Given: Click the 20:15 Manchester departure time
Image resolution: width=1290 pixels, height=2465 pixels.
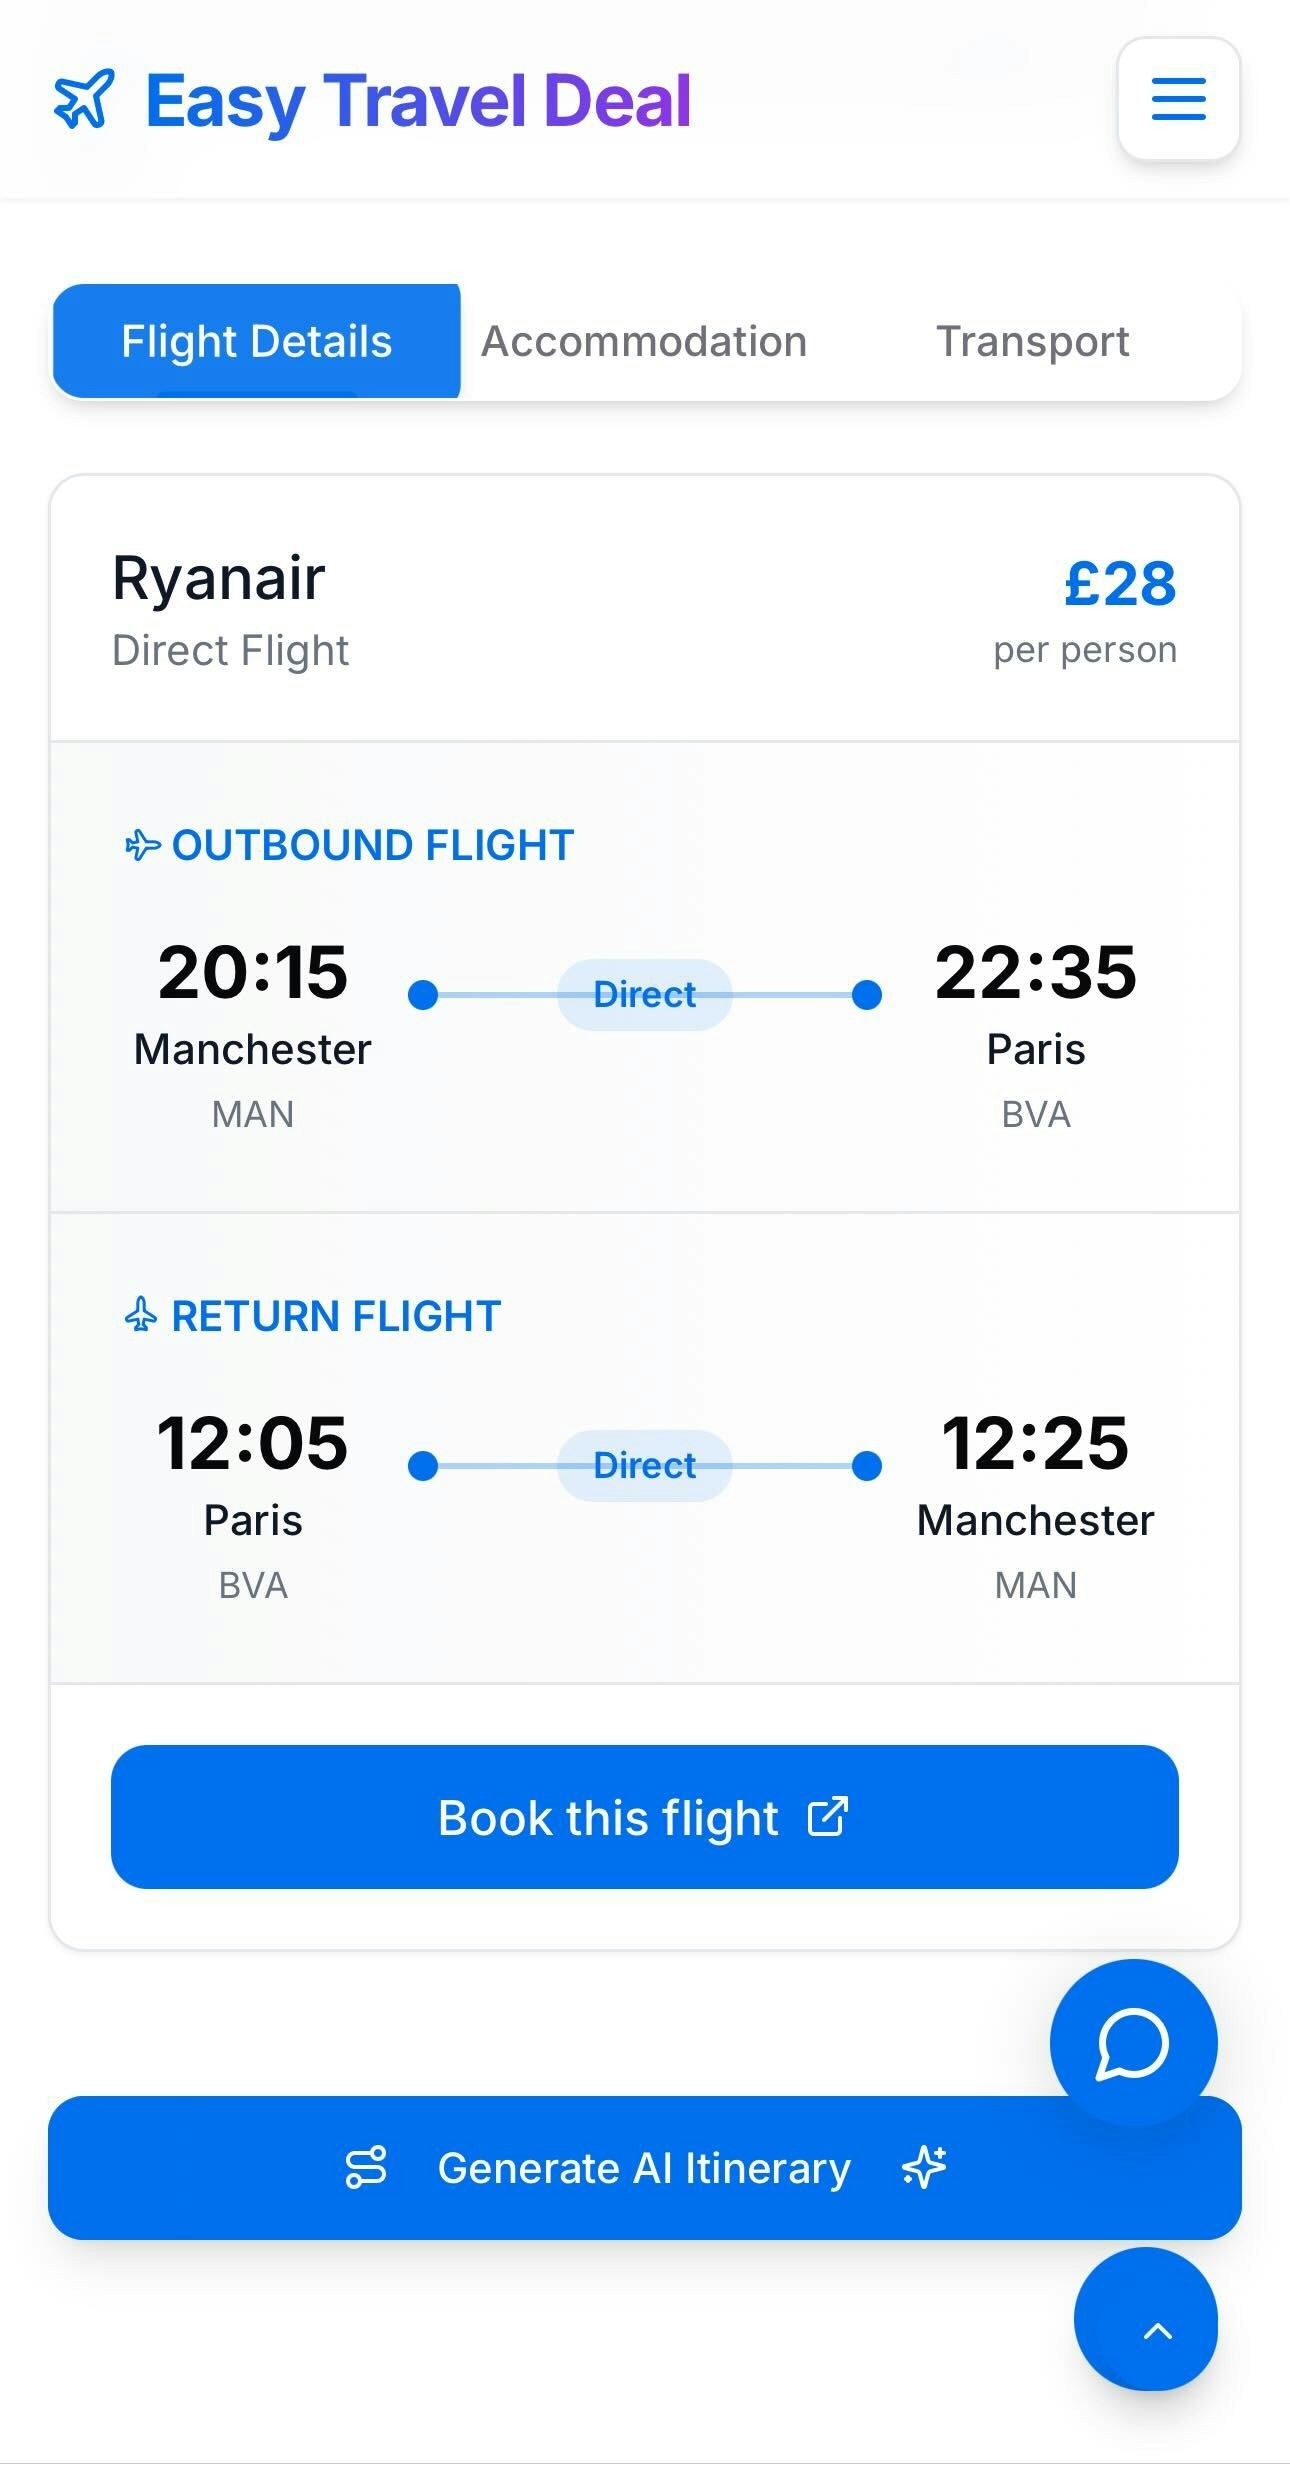Looking at the screenshot, I should [253, 972].
